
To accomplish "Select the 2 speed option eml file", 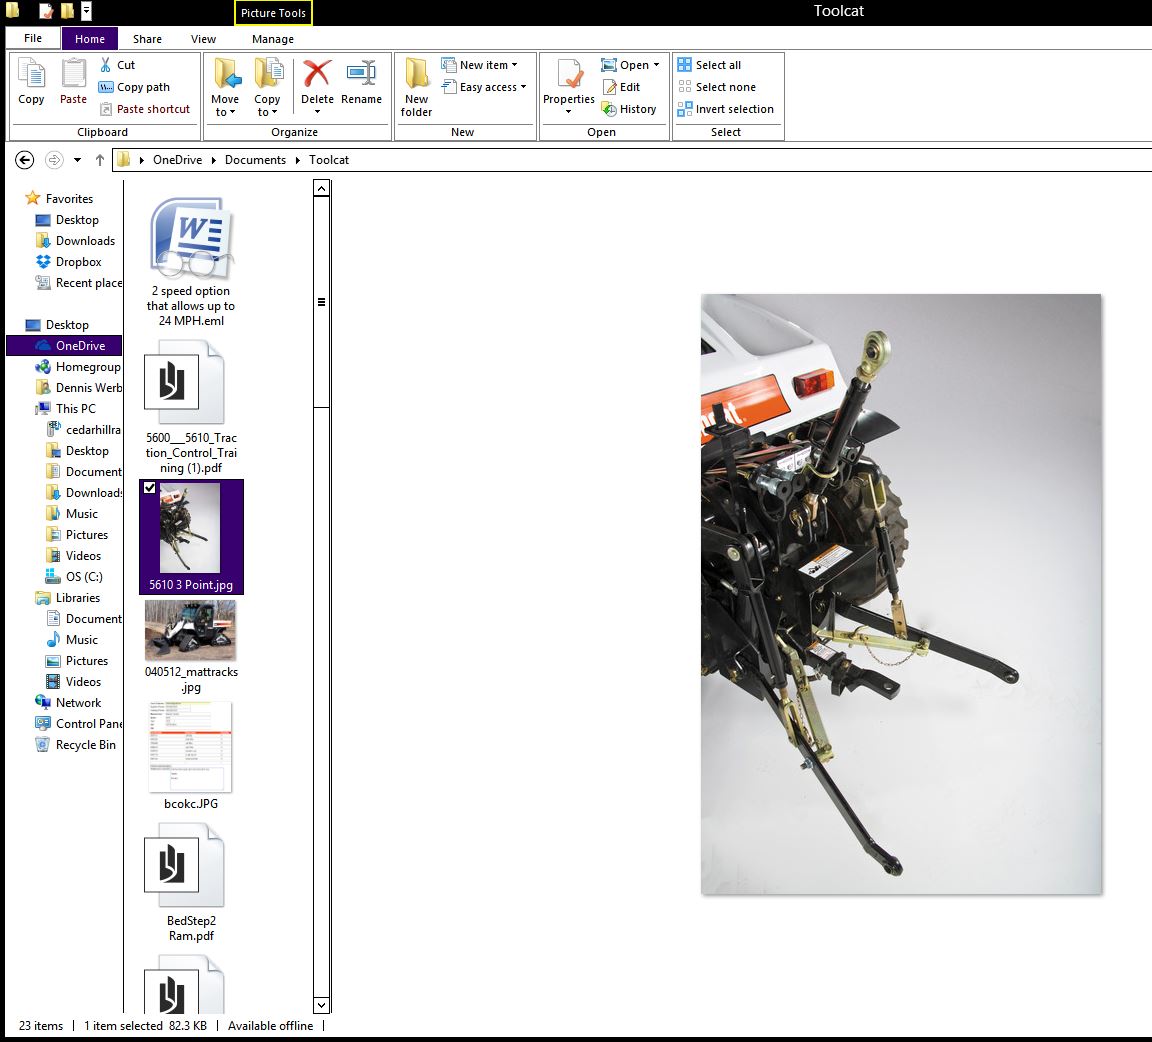I will click(191, 262).
